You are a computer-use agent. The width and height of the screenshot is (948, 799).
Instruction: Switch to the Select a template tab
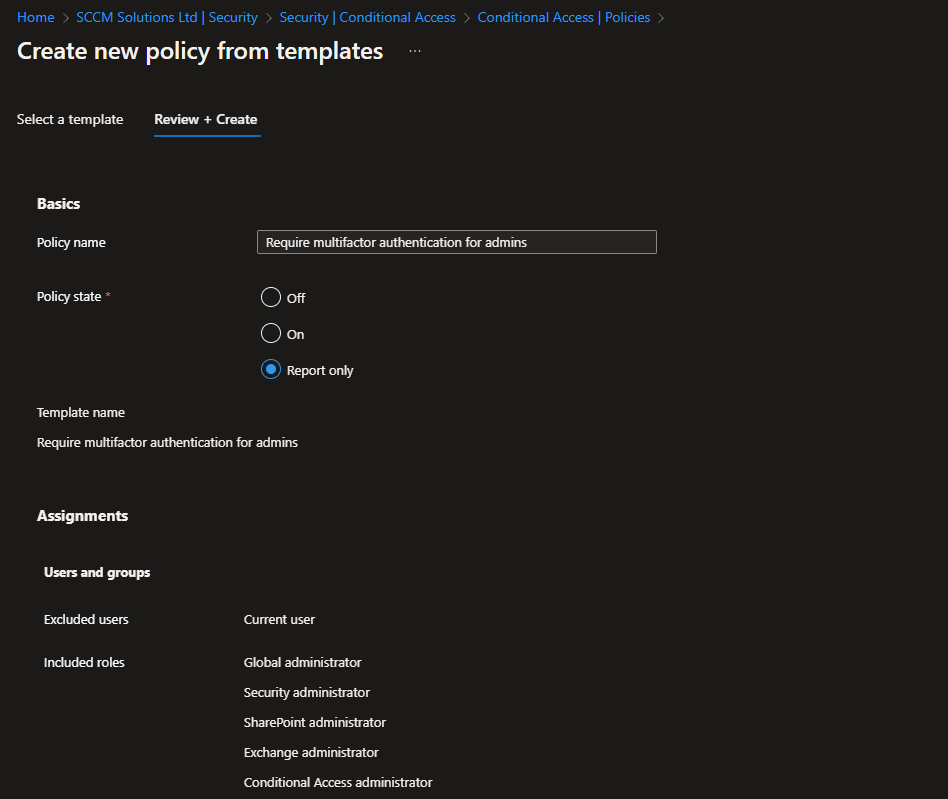(x=70, y=119)
